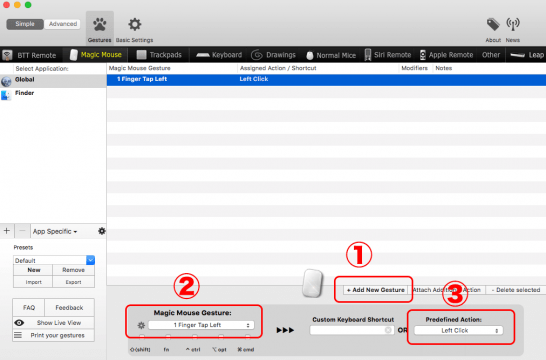Image resolution: width=546 pixels, height=360 pixels.
Task: Click the Export preset button
Action: tap(73, 282)
